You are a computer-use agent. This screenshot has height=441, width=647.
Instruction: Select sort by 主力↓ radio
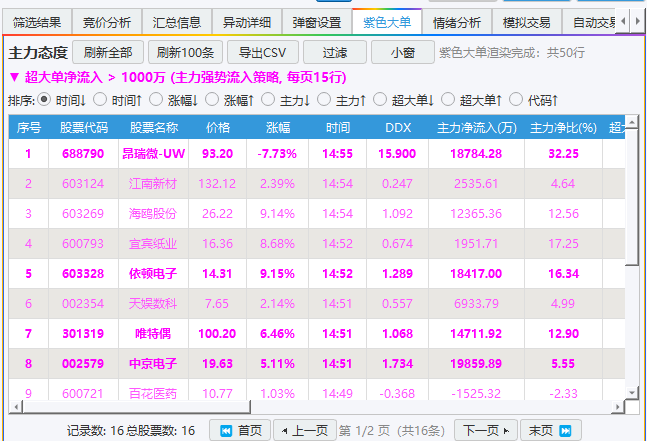[268, 99]
